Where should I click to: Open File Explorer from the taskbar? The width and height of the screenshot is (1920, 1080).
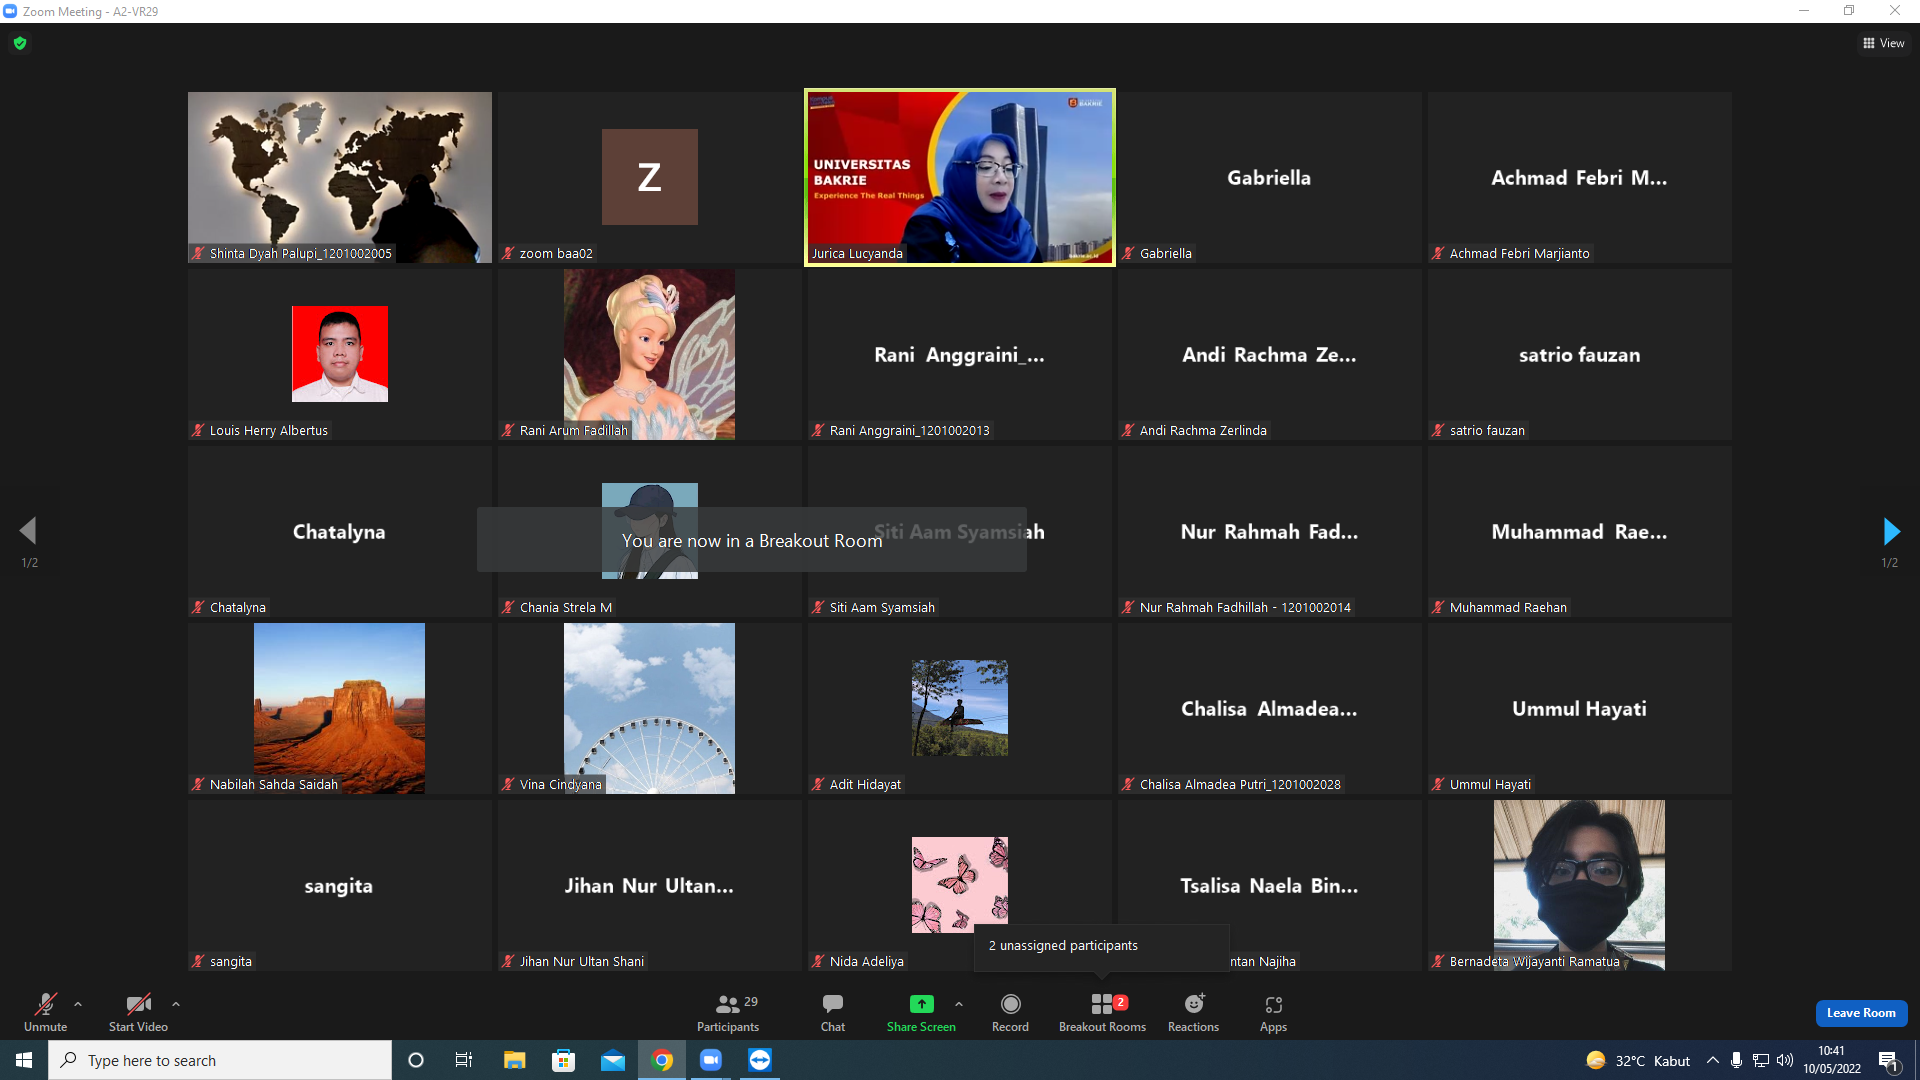click(514, 1060)
